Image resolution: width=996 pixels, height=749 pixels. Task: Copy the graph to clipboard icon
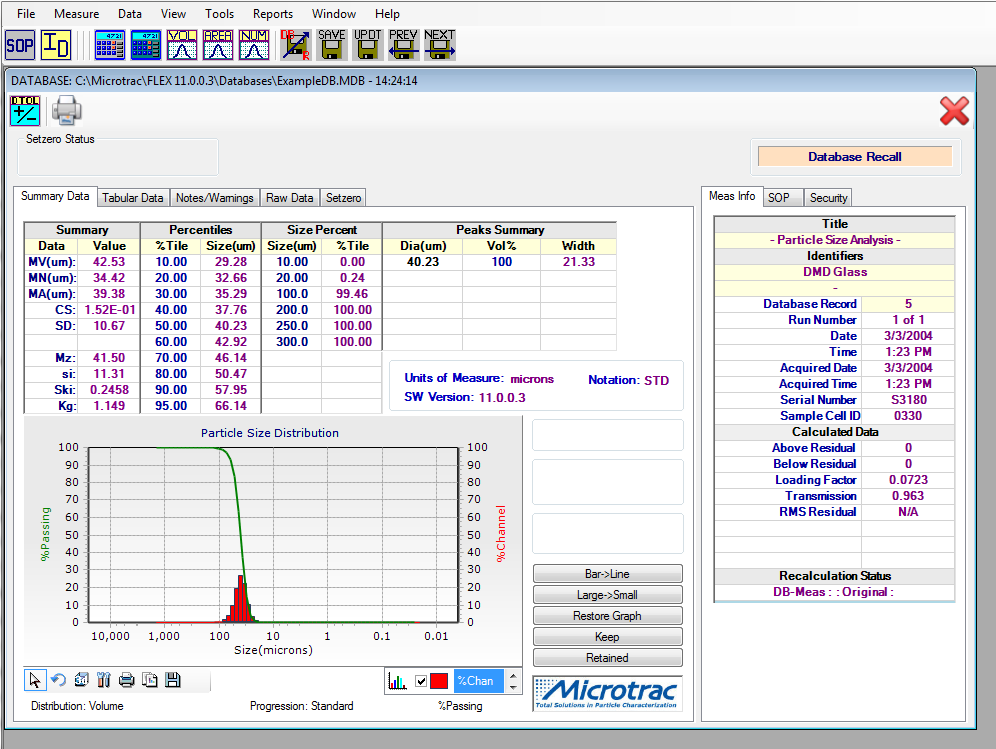click(x=150, y=680)
